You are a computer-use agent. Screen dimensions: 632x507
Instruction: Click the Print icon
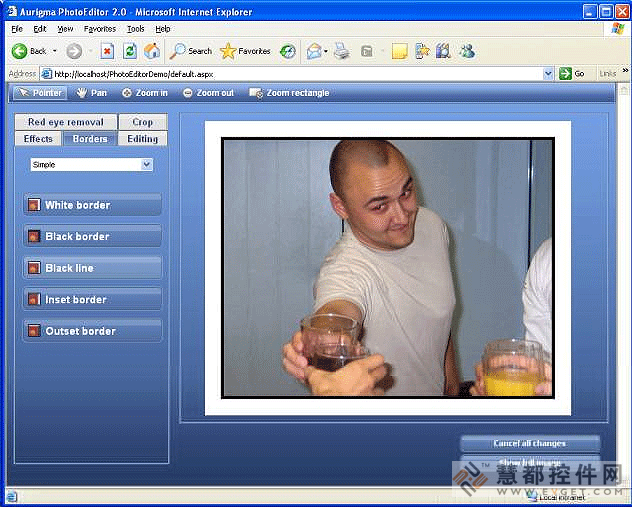[342, 51]
